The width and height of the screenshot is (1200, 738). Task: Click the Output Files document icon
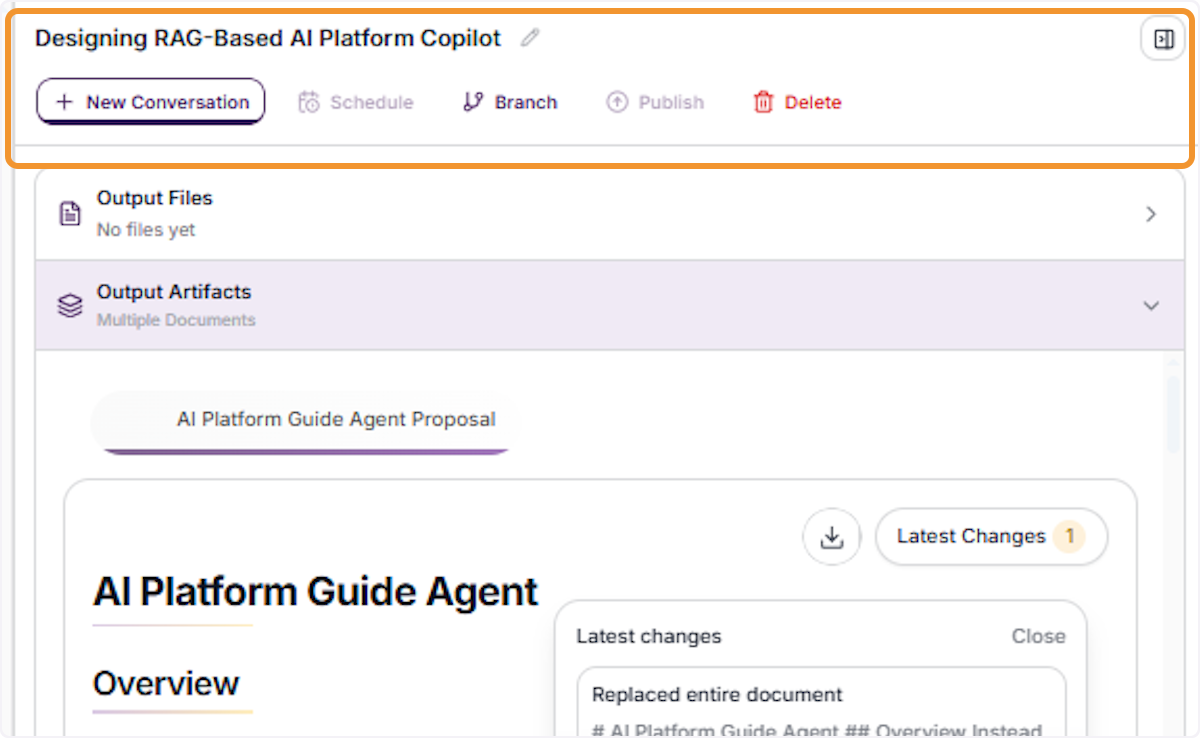(70, 214)
